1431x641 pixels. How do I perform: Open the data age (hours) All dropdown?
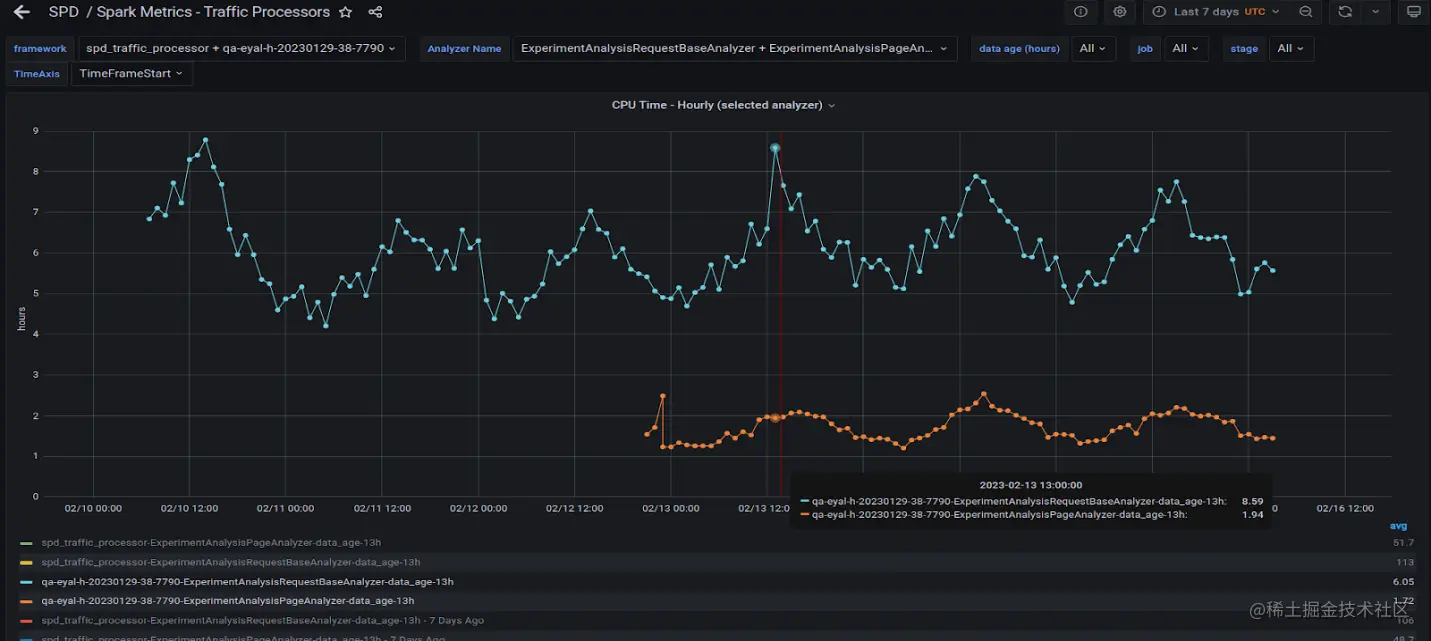pyautogui.click(x=1093, y=48)
